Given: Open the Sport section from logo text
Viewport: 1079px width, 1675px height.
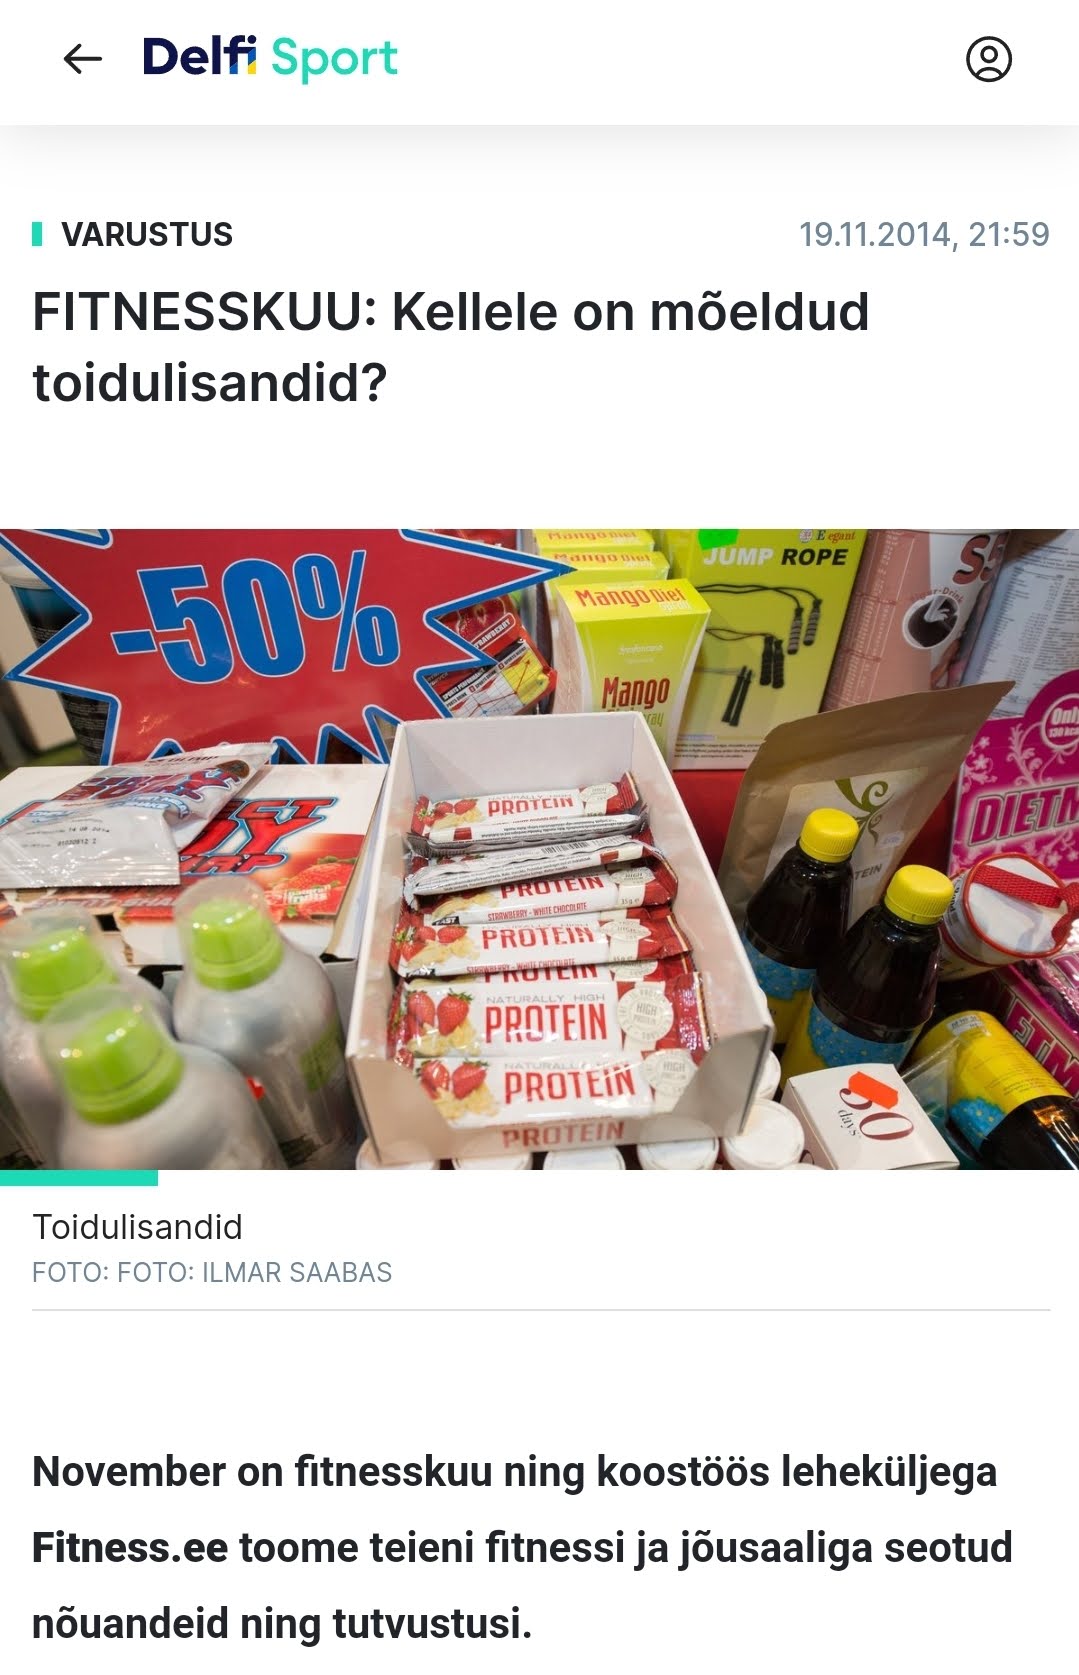Looking at the screenshot, I should [334, 59].
